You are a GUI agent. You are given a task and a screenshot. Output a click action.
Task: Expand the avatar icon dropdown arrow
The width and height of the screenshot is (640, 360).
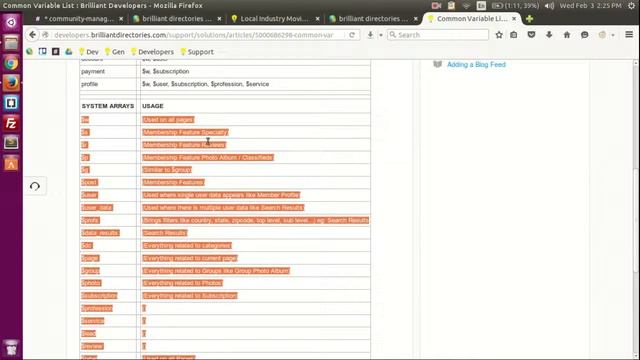click(613, 35)
